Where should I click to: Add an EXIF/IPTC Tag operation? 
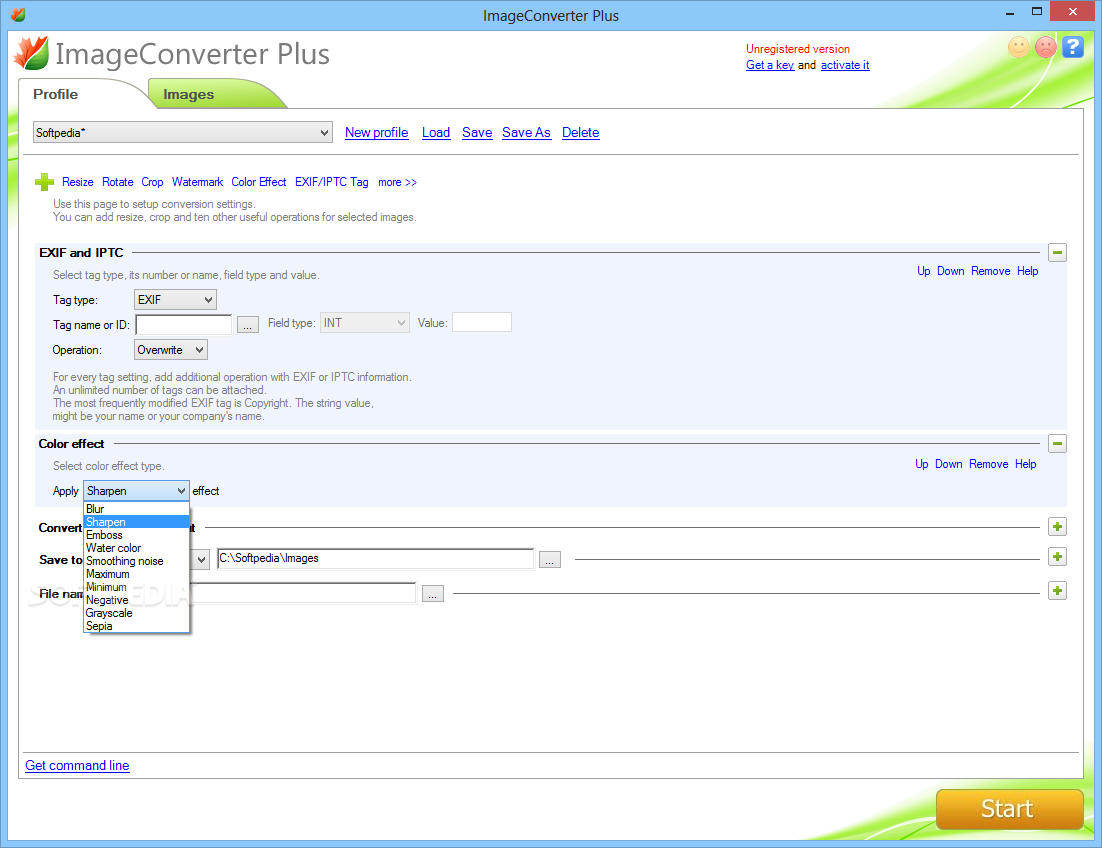point(332,182)
